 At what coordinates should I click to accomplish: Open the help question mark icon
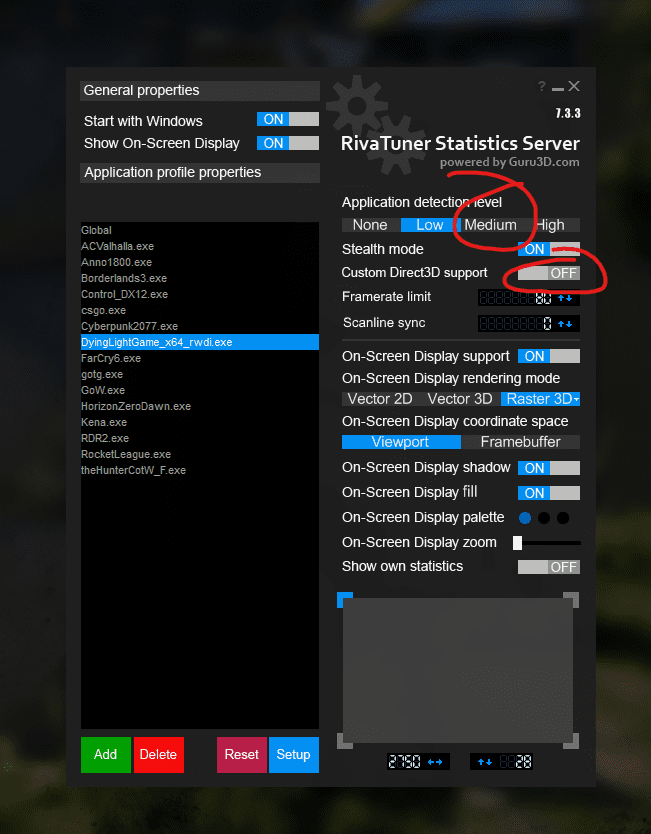point(541,86)
